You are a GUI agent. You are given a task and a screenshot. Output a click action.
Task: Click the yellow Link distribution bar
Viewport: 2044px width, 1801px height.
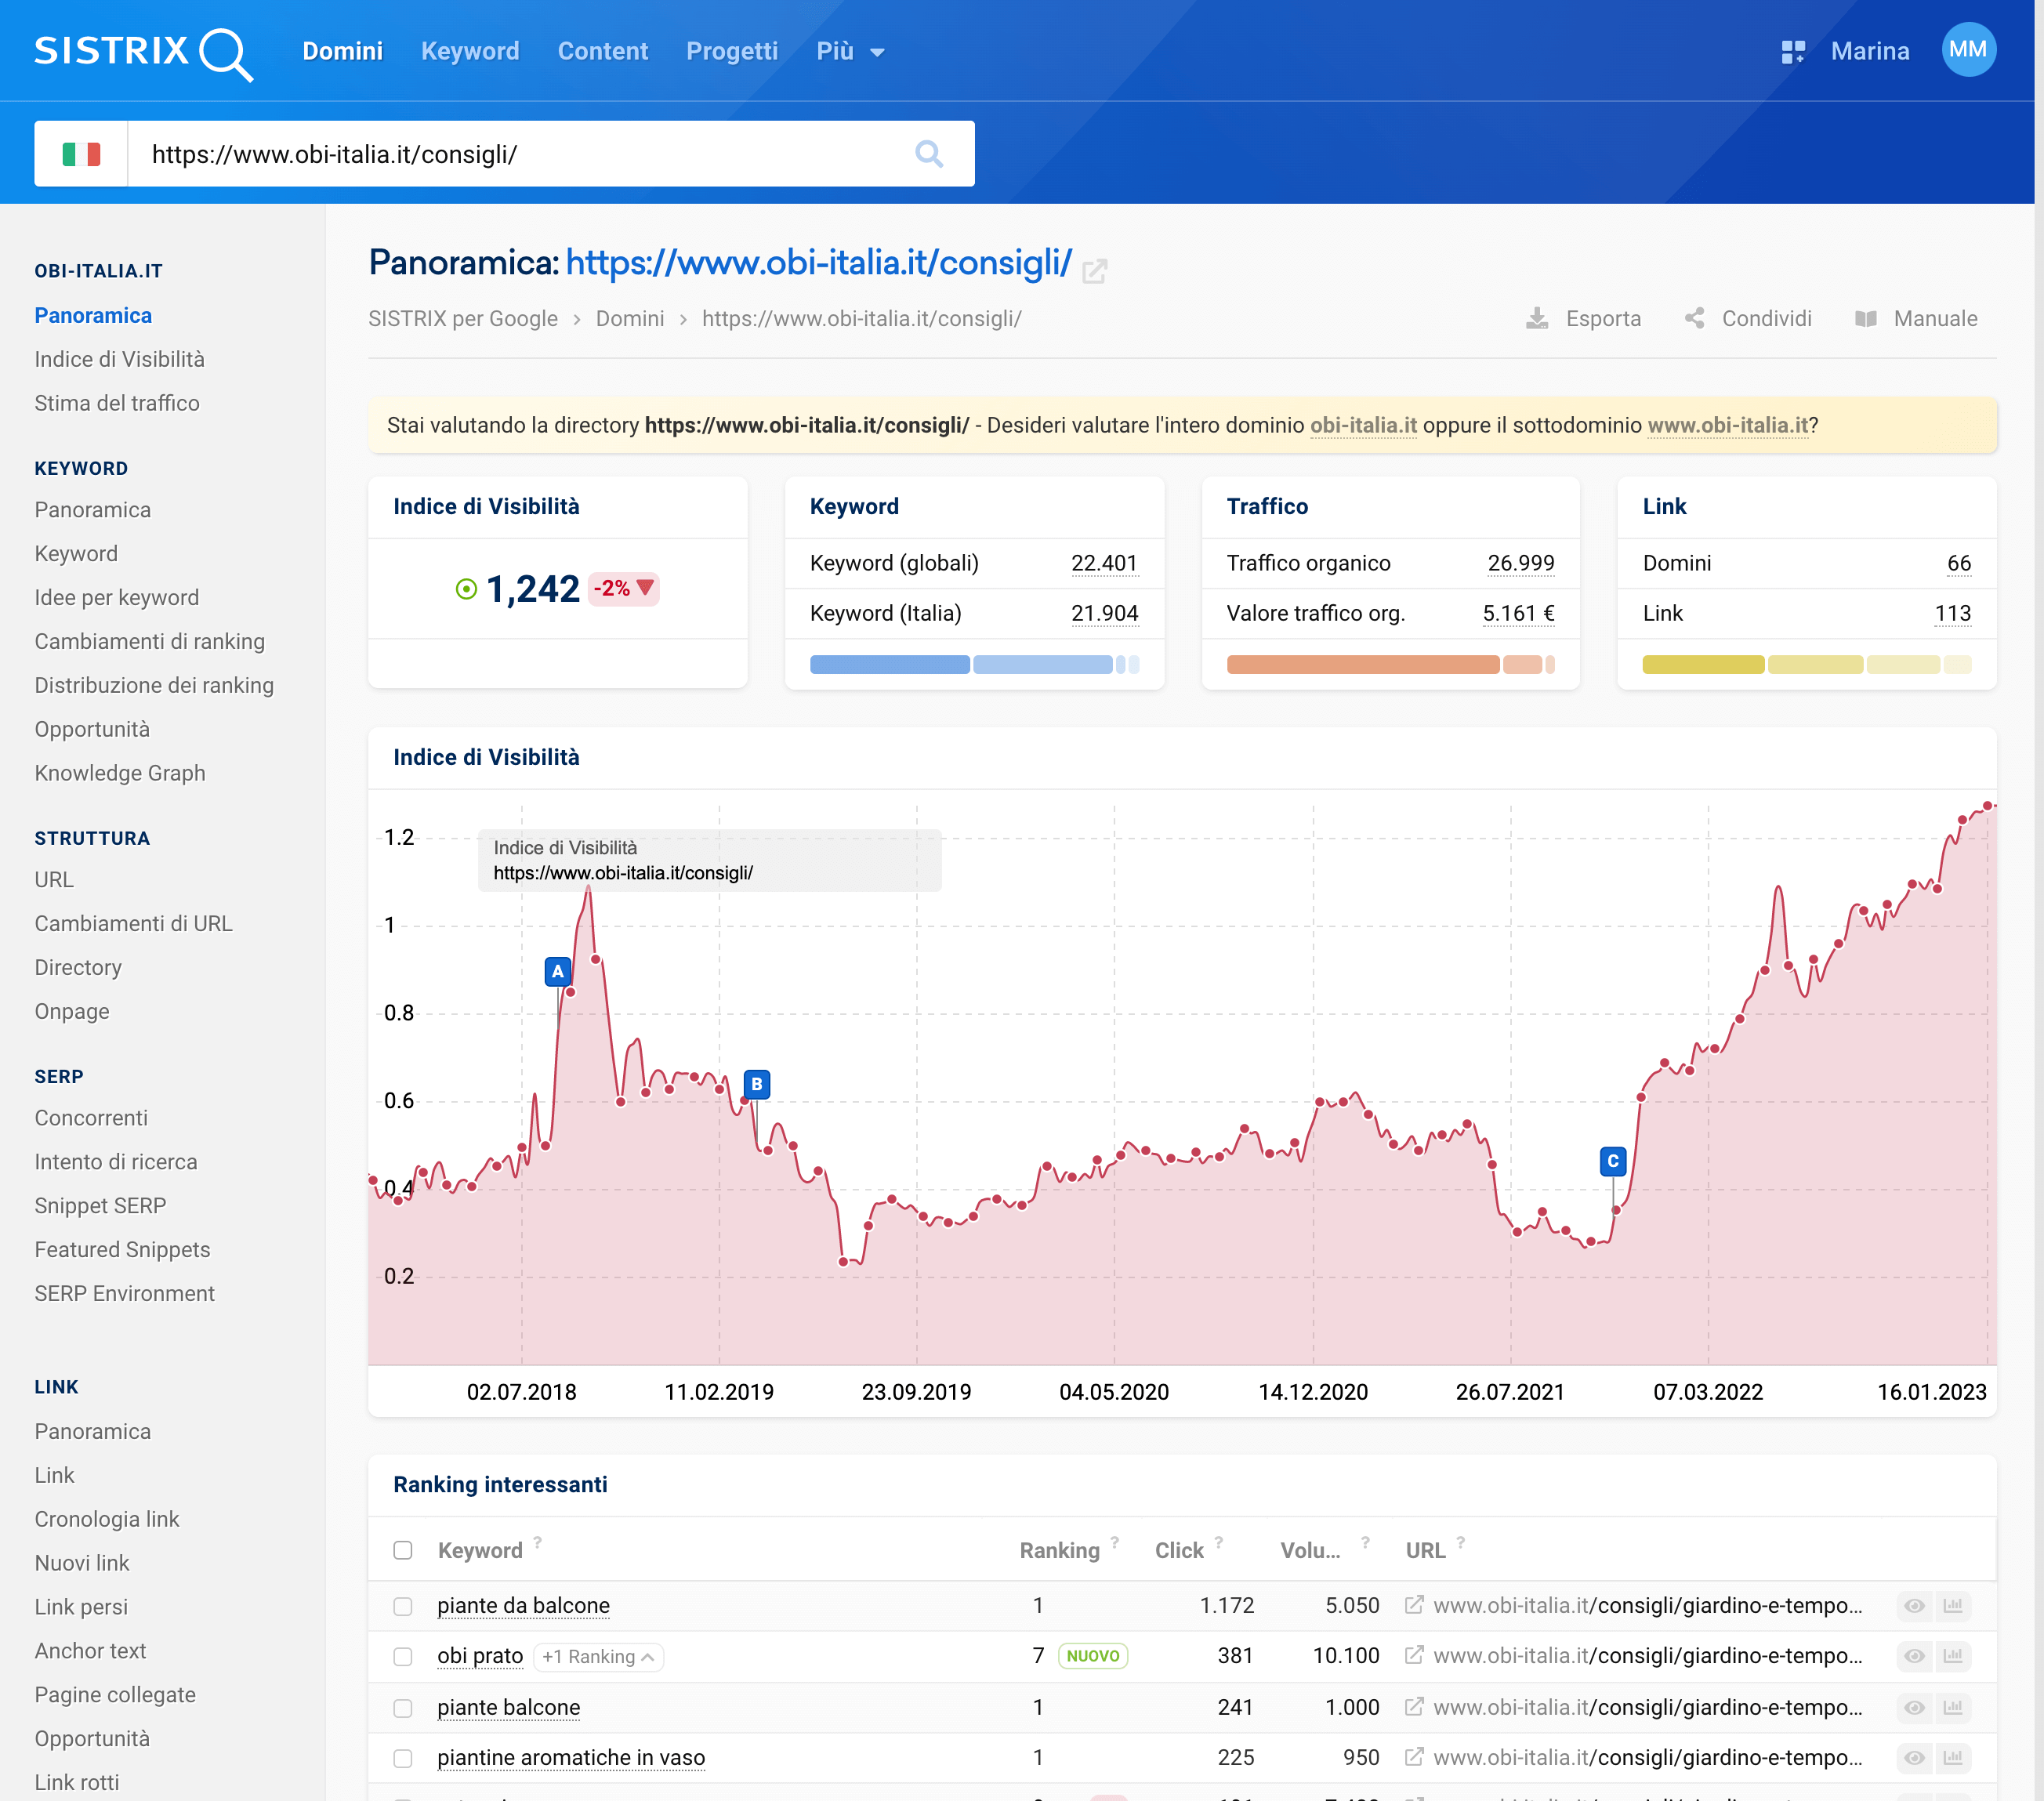pyautogui.click(x=1807, y=665)
